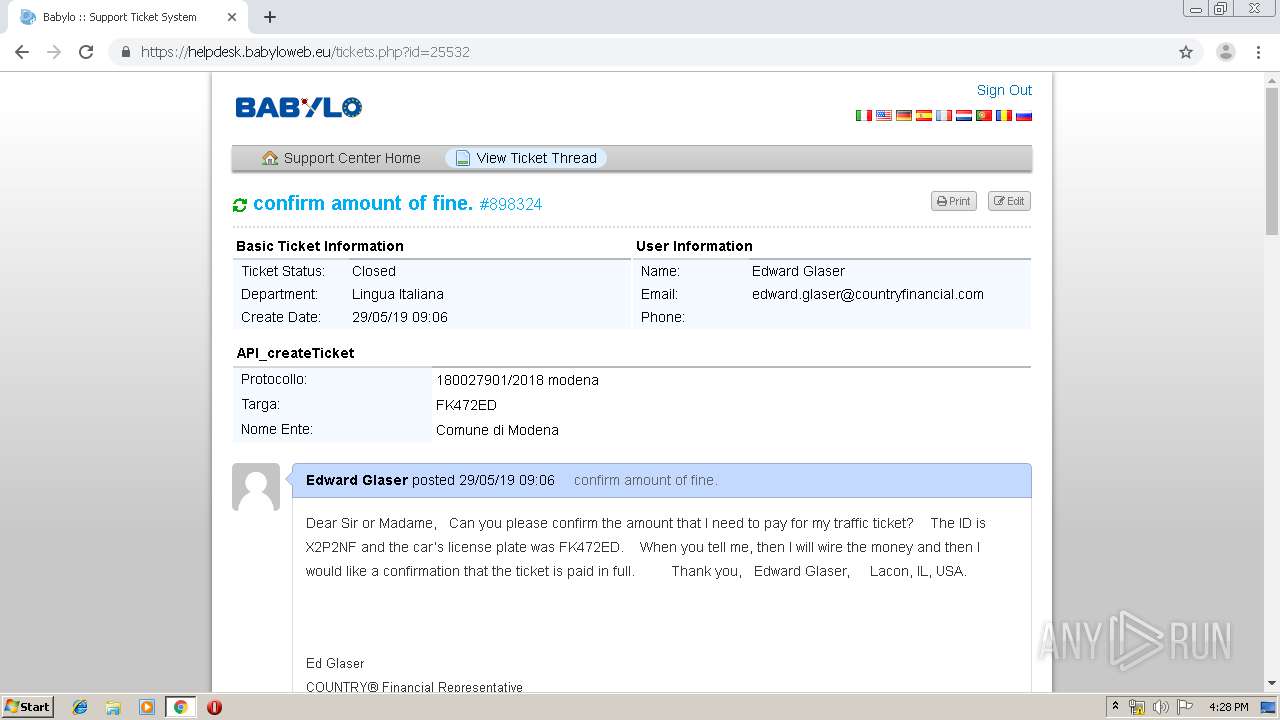The image size is (1280, 720).
Task: Click department value Lingua Italiana
Action: click(x=398, y=294)
